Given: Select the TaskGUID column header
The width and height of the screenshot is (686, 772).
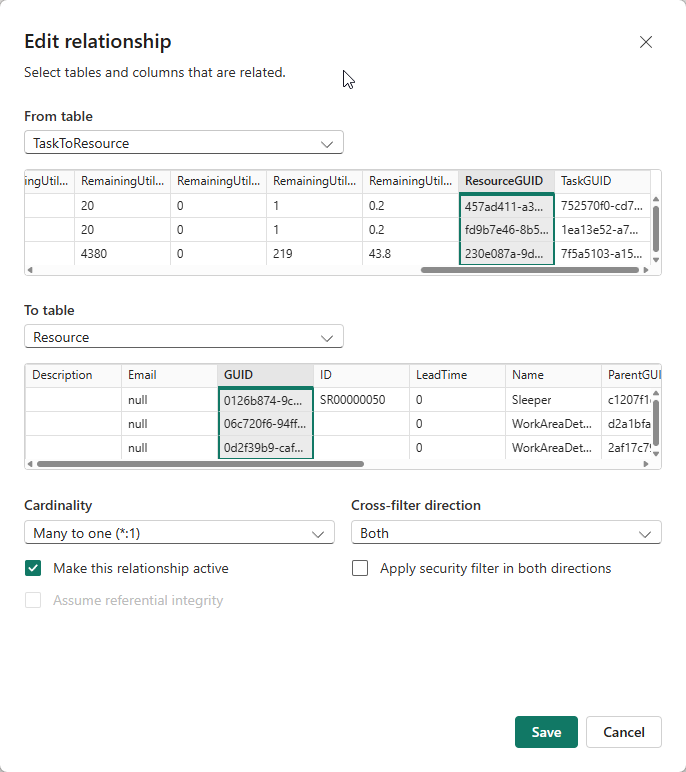Looking at the screenshot, I should [x=590, y=181].
